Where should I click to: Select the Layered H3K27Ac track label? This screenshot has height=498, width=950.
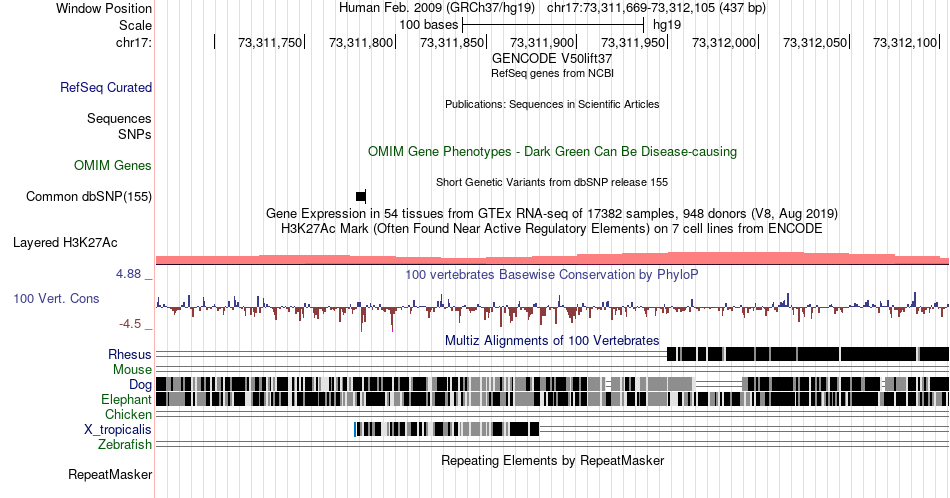pyautogui.click(x=65, y=242)
